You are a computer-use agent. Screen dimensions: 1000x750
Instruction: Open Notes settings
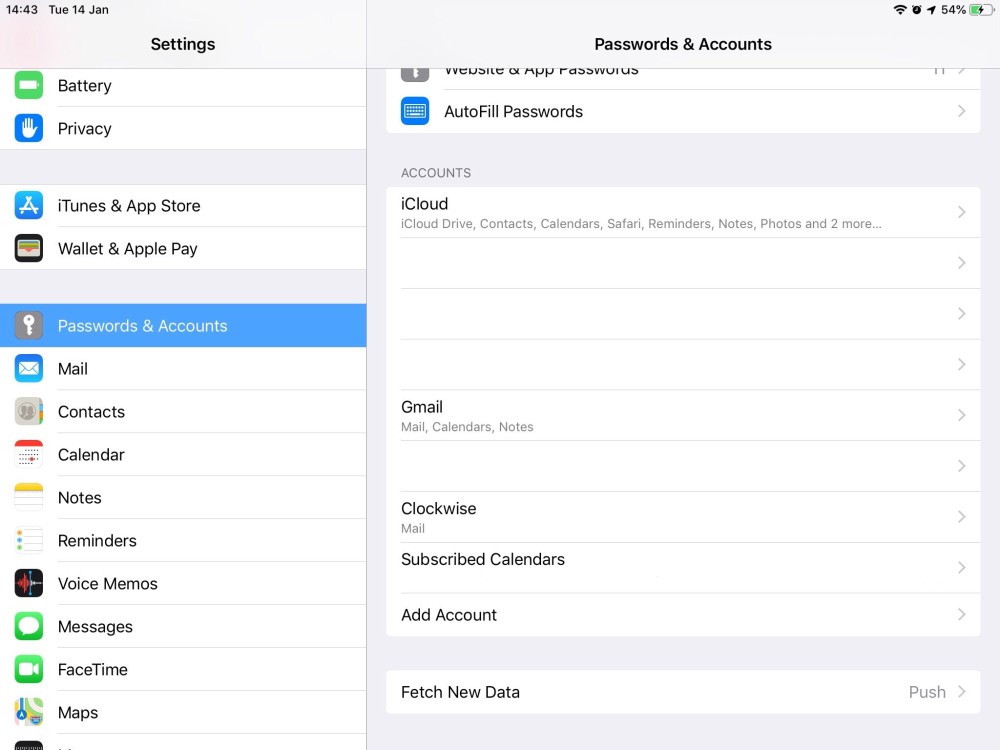pos(183,497)
